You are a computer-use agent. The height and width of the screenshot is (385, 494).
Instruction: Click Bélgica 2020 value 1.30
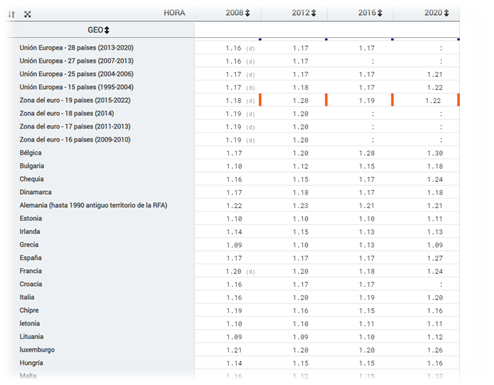pos(435,153)
